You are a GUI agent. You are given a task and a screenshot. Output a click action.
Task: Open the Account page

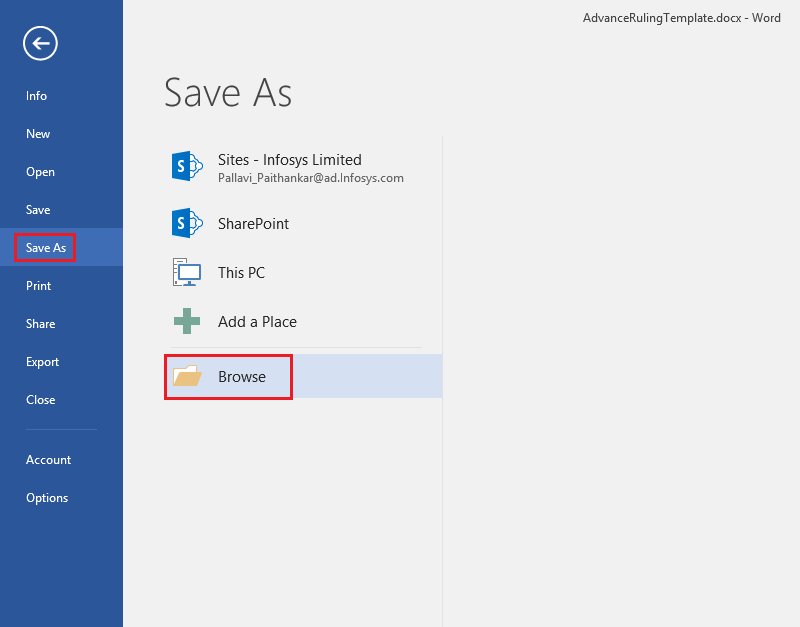point(61,460)
